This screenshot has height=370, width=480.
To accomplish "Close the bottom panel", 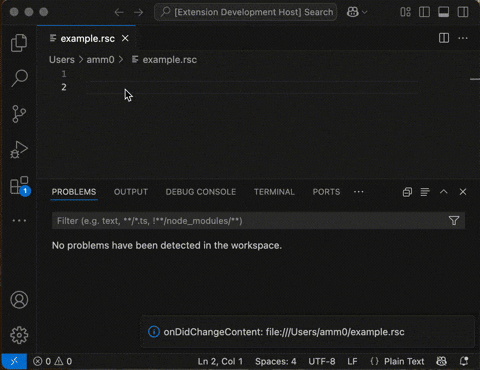I will point(463,192).
